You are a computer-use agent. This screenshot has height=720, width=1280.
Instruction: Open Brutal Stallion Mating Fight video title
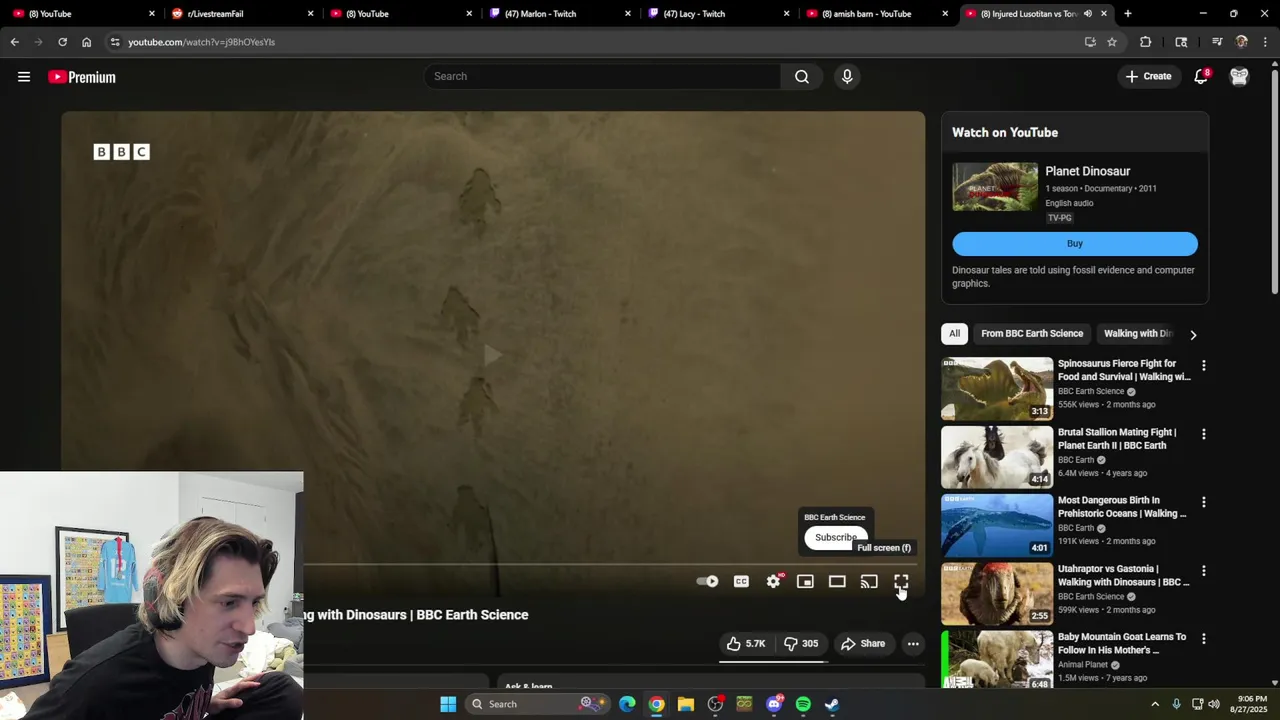click(x=1117, y=439)
